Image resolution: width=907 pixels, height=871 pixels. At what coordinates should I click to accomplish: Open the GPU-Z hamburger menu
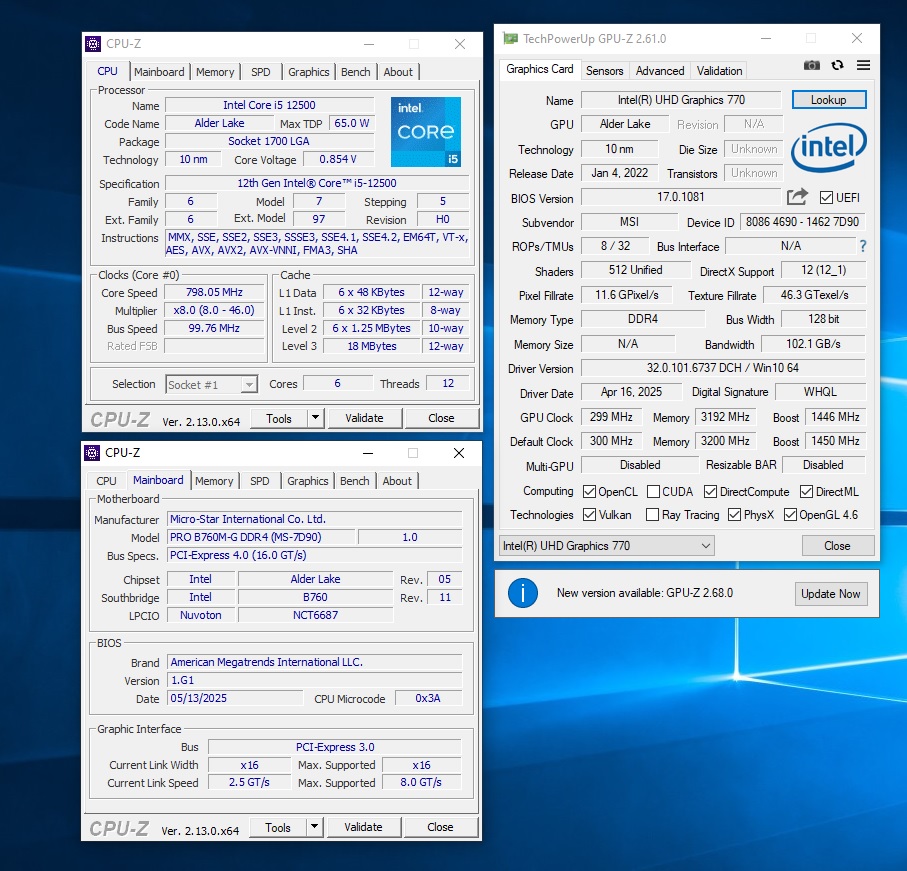click(x=863, y=65)
